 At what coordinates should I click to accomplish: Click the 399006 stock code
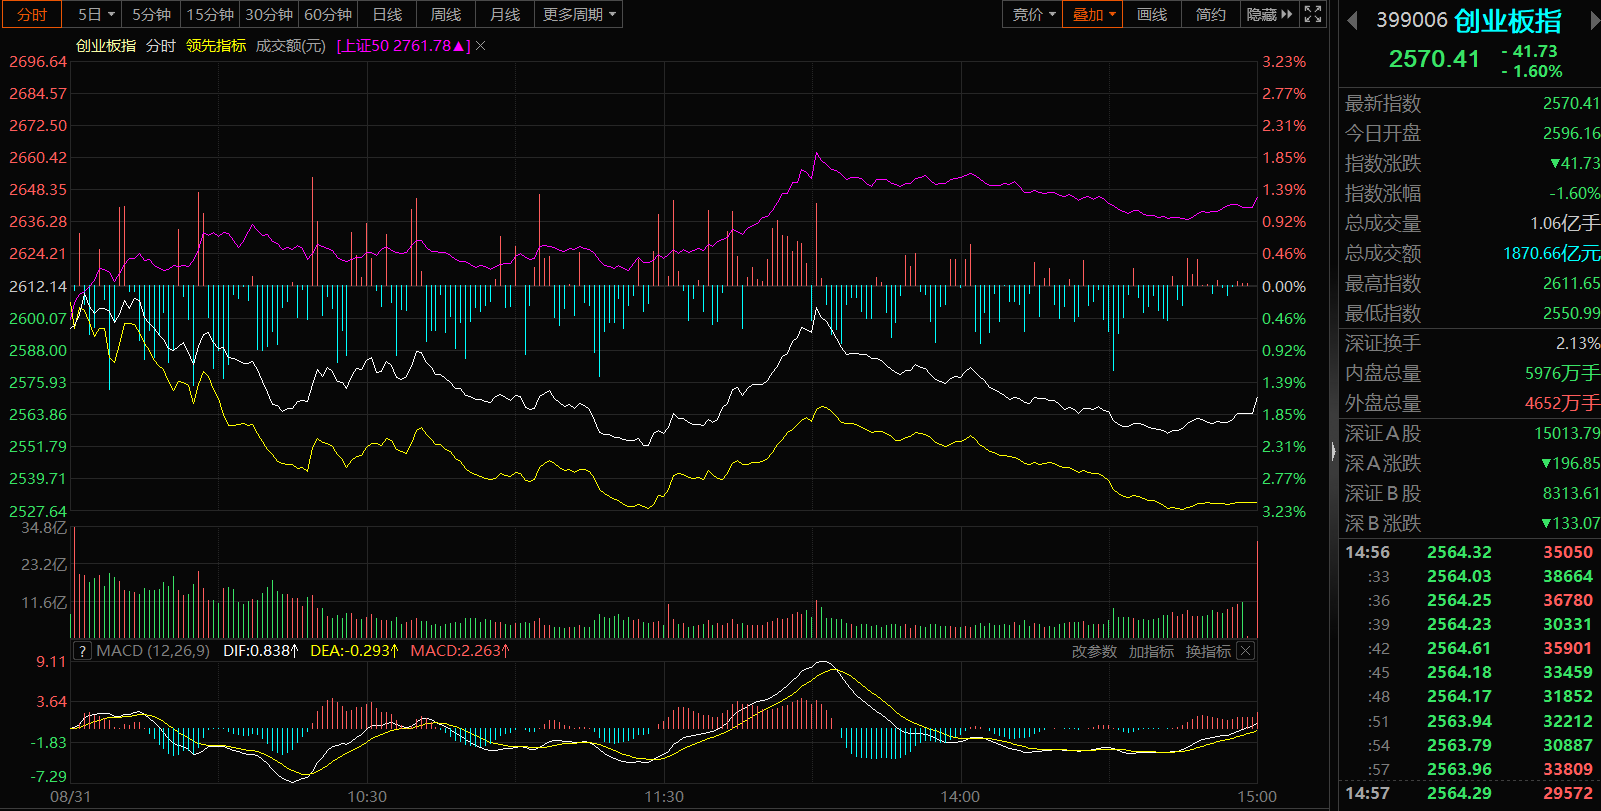(1412, 20)
